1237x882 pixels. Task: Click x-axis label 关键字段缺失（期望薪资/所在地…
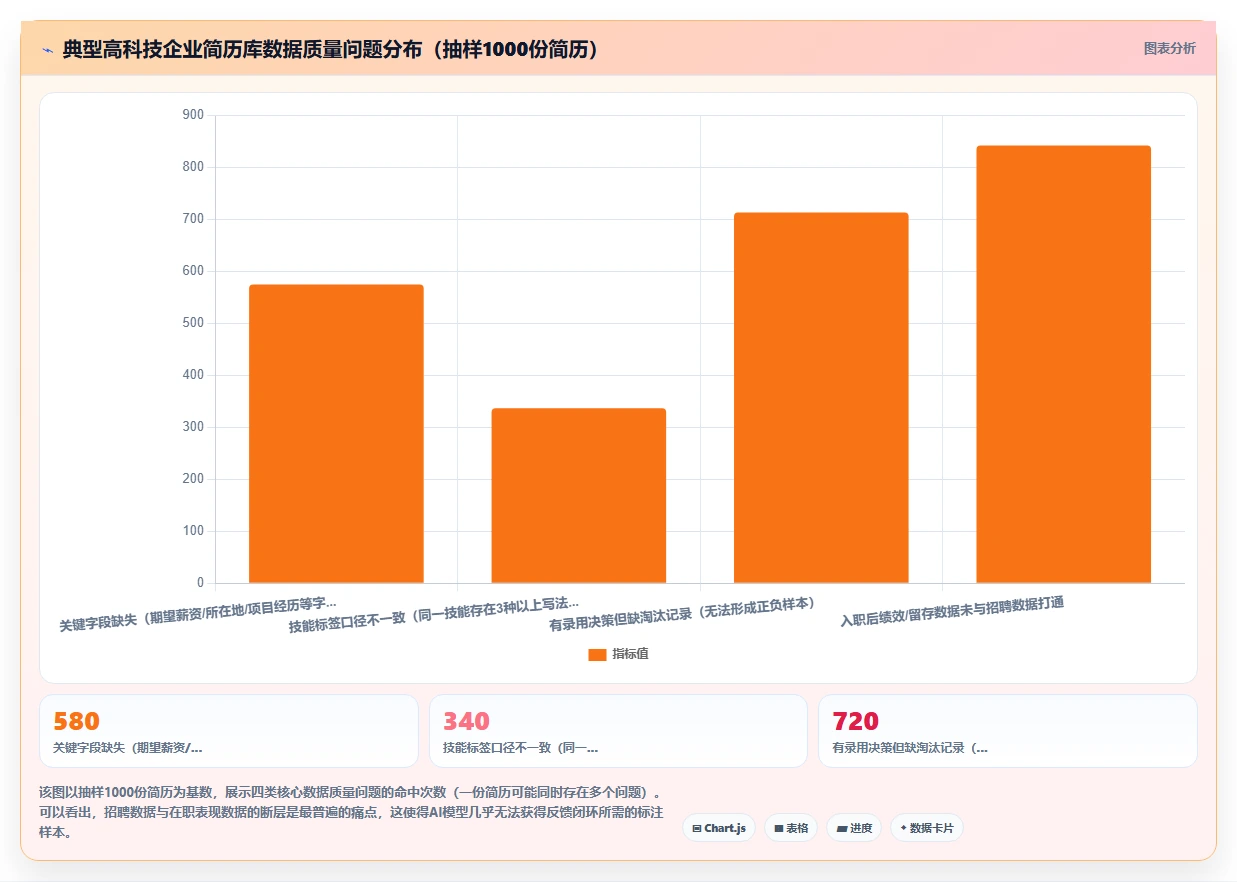(x=198, y=614)
